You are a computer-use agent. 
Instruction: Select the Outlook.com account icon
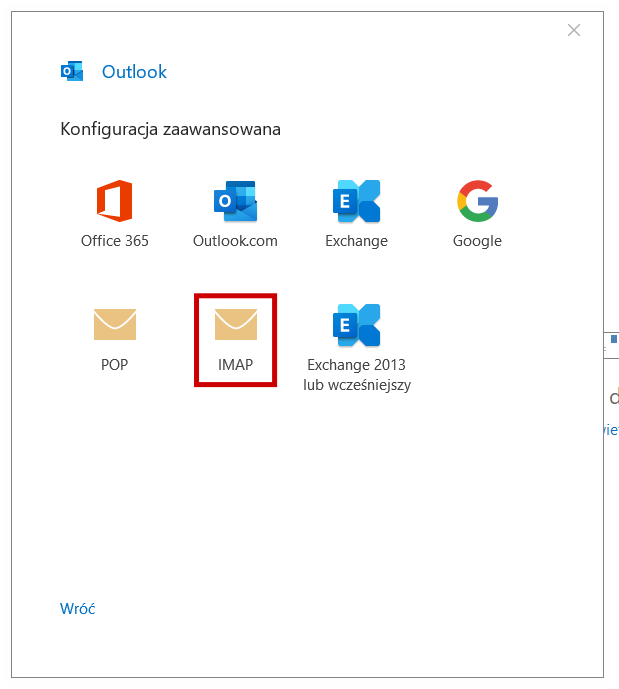pos(235,201)
